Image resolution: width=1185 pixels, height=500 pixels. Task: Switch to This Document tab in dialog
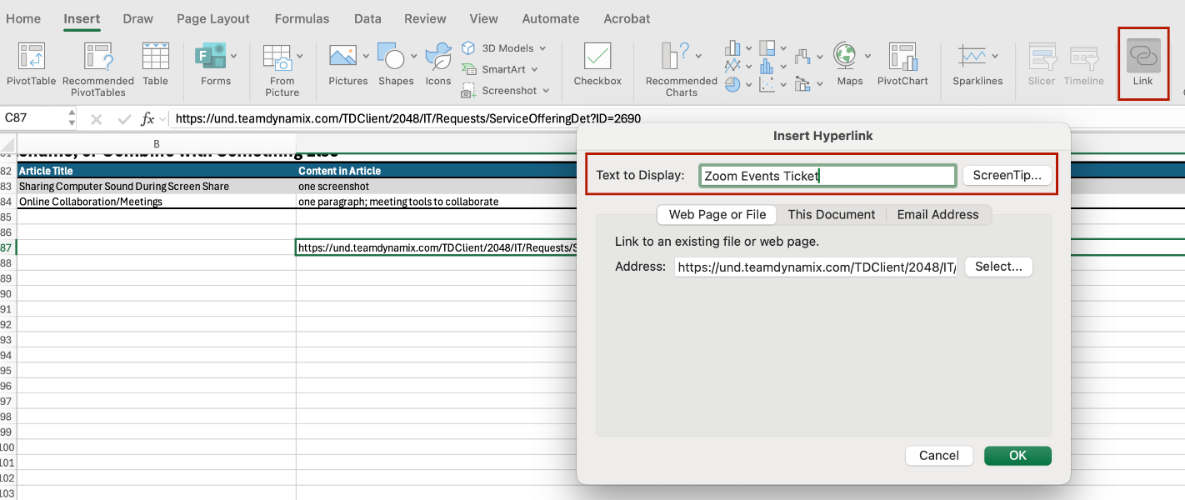[831, 215]
